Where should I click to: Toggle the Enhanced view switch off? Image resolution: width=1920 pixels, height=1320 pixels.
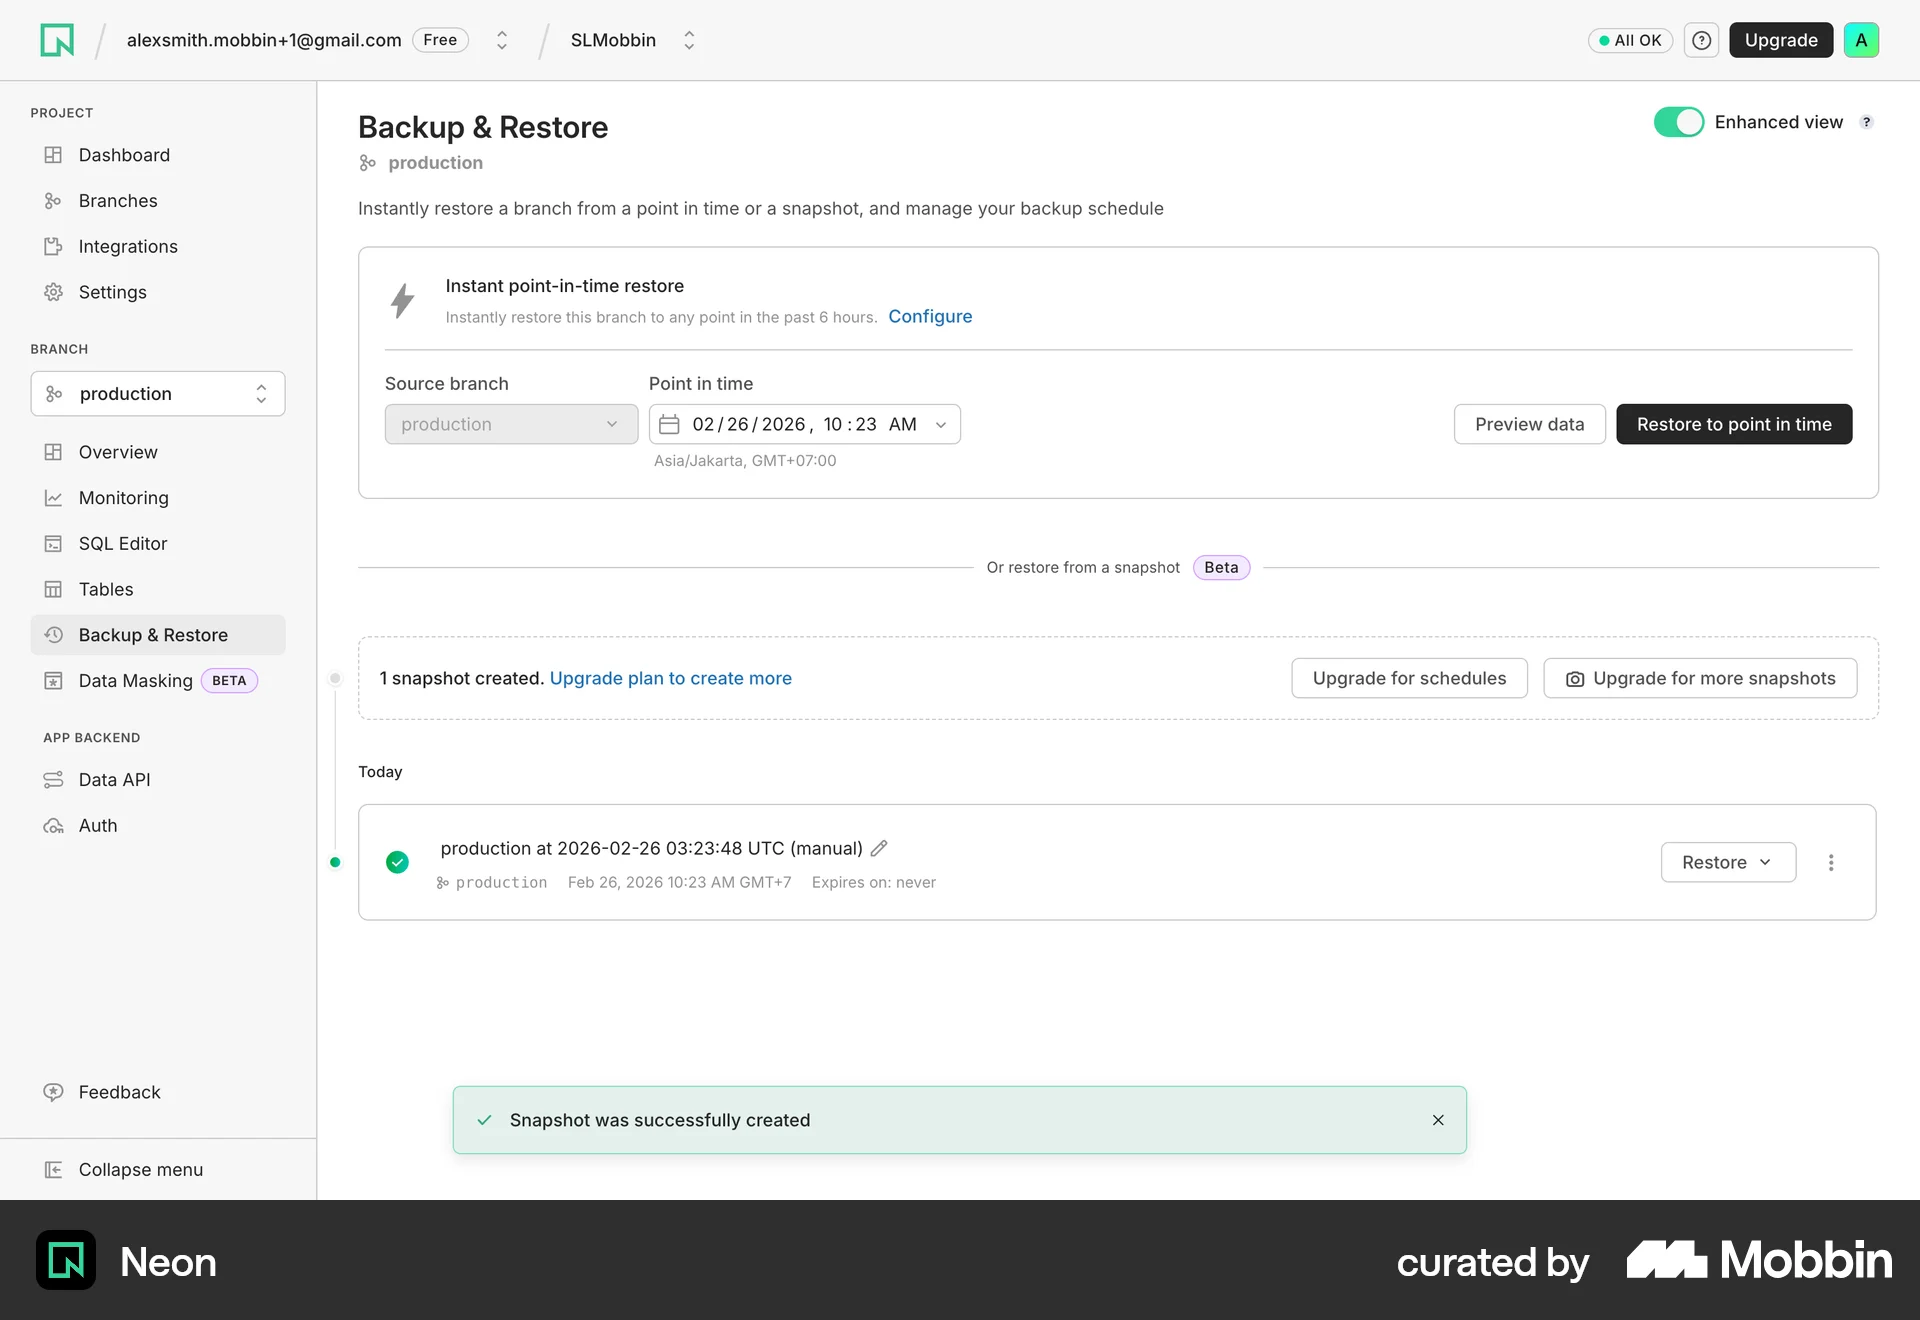[x=1678, y=122]
